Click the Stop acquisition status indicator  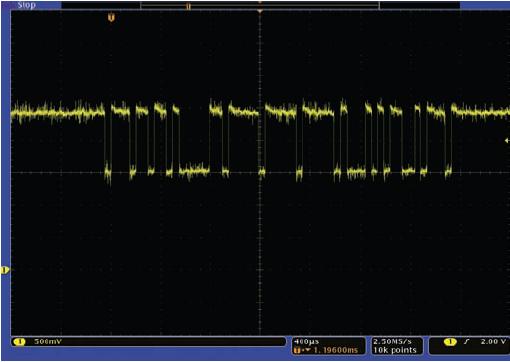pyautogui.click(x=26, y=5)
